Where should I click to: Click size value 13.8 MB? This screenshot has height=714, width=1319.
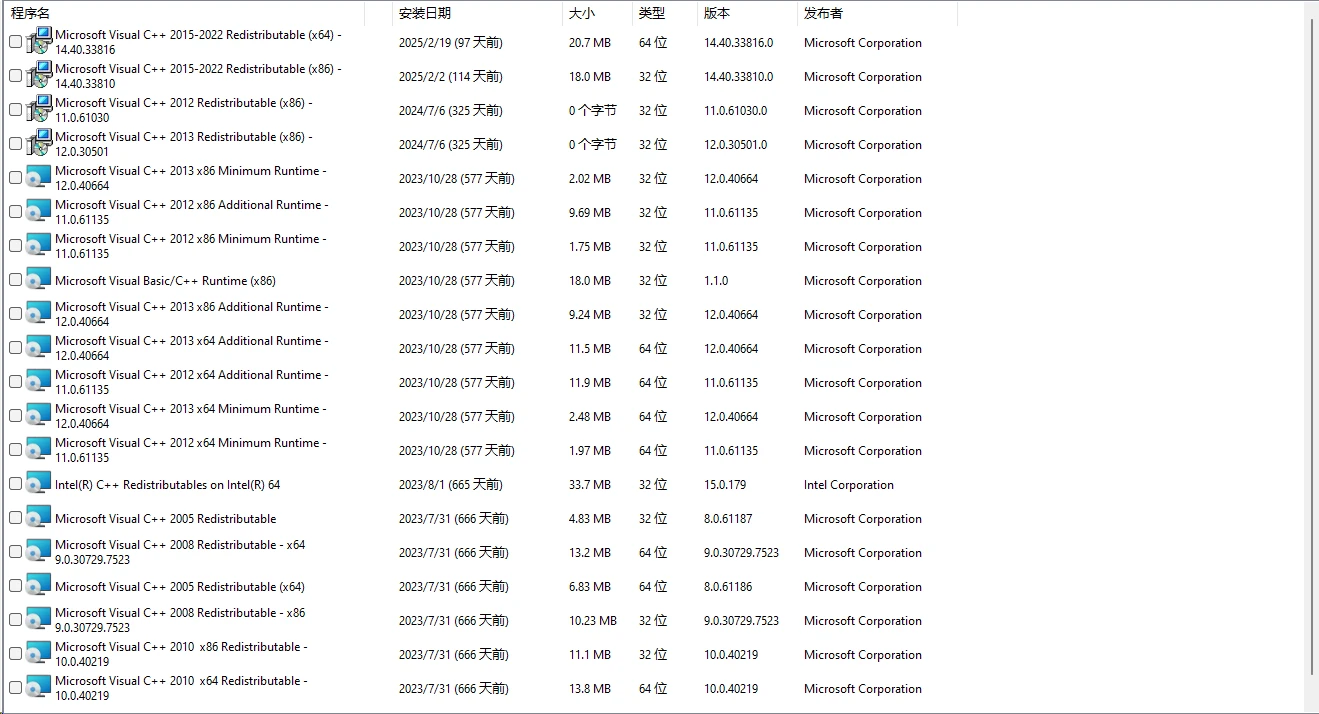pyautogui.click(x=589, y=689)
